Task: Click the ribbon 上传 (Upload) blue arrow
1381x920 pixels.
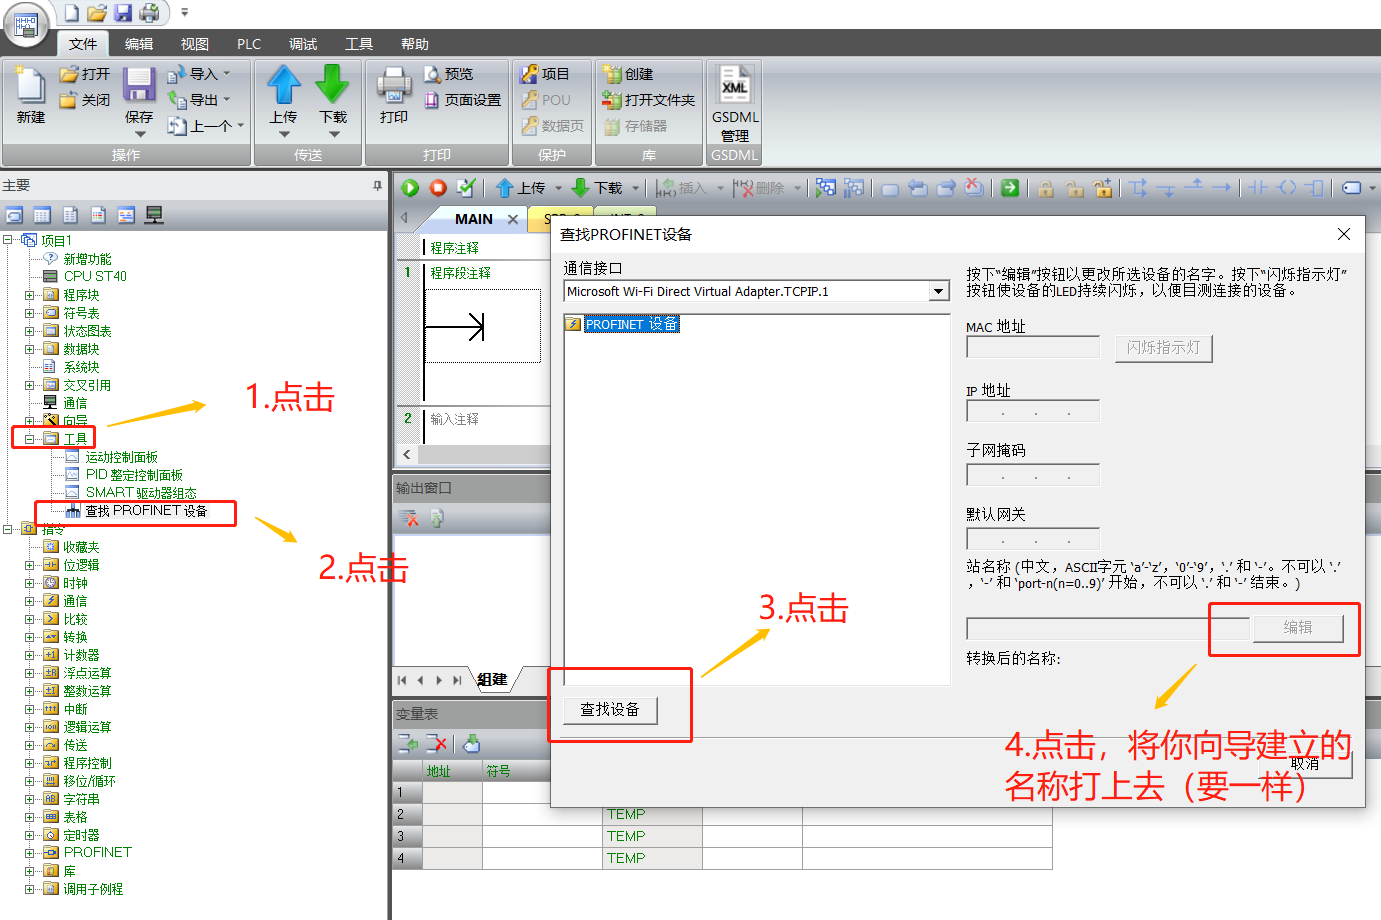Action: point(284,85)
